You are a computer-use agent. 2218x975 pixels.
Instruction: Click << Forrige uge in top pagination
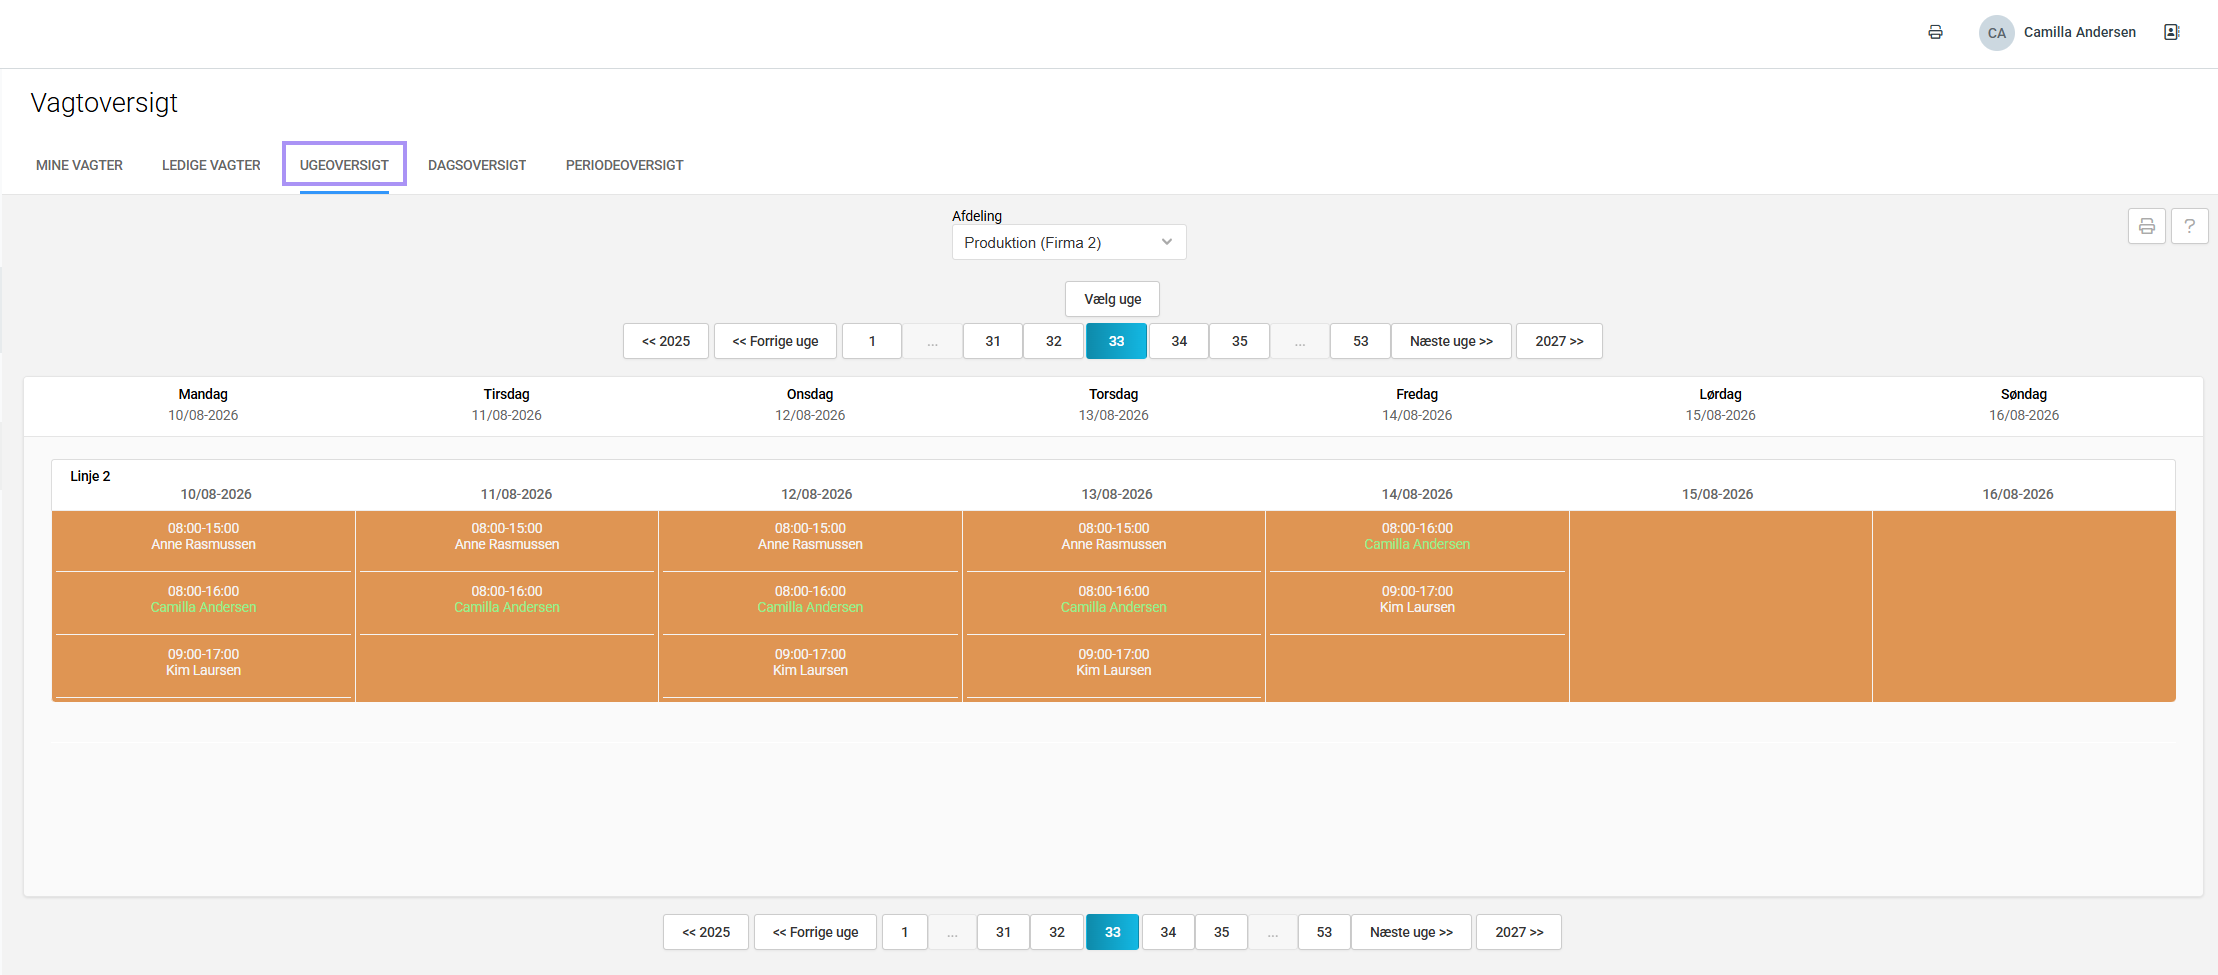point(775,341)
